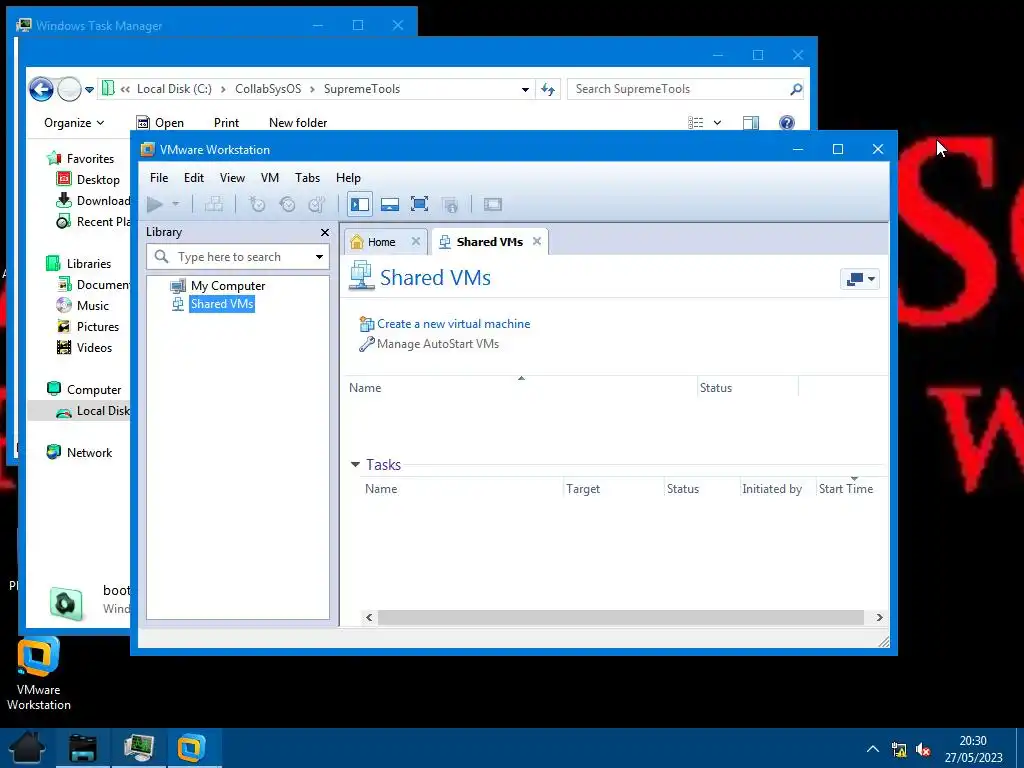Toggle the thumbnail bar toolbar icon
The width and height of the screenshot is (1024, 768).
pyautogui.click(x=390, y=204)
